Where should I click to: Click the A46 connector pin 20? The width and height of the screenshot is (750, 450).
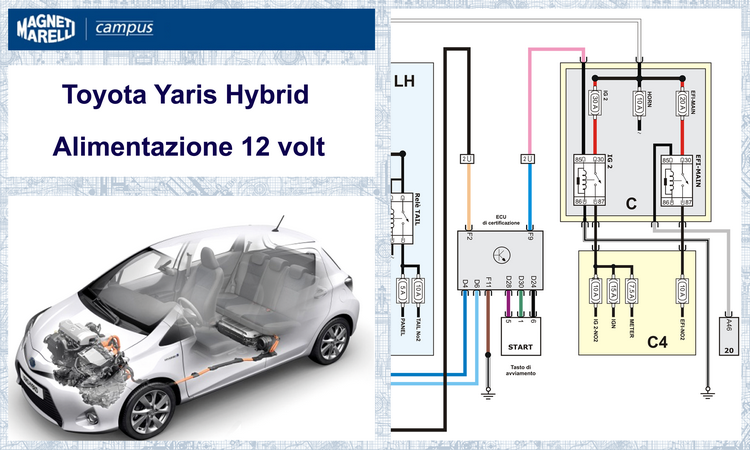[728, 336]
